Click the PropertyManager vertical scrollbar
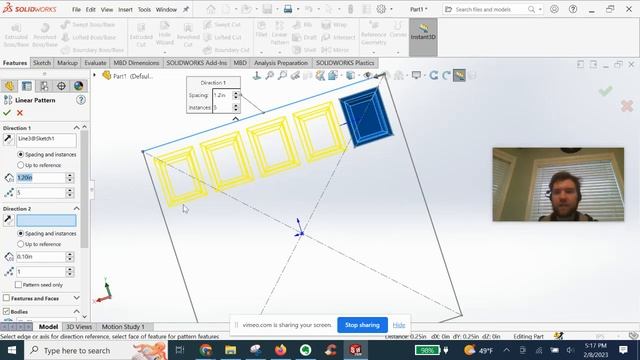This screenshot has height=360, width=640. coord(84,189)
